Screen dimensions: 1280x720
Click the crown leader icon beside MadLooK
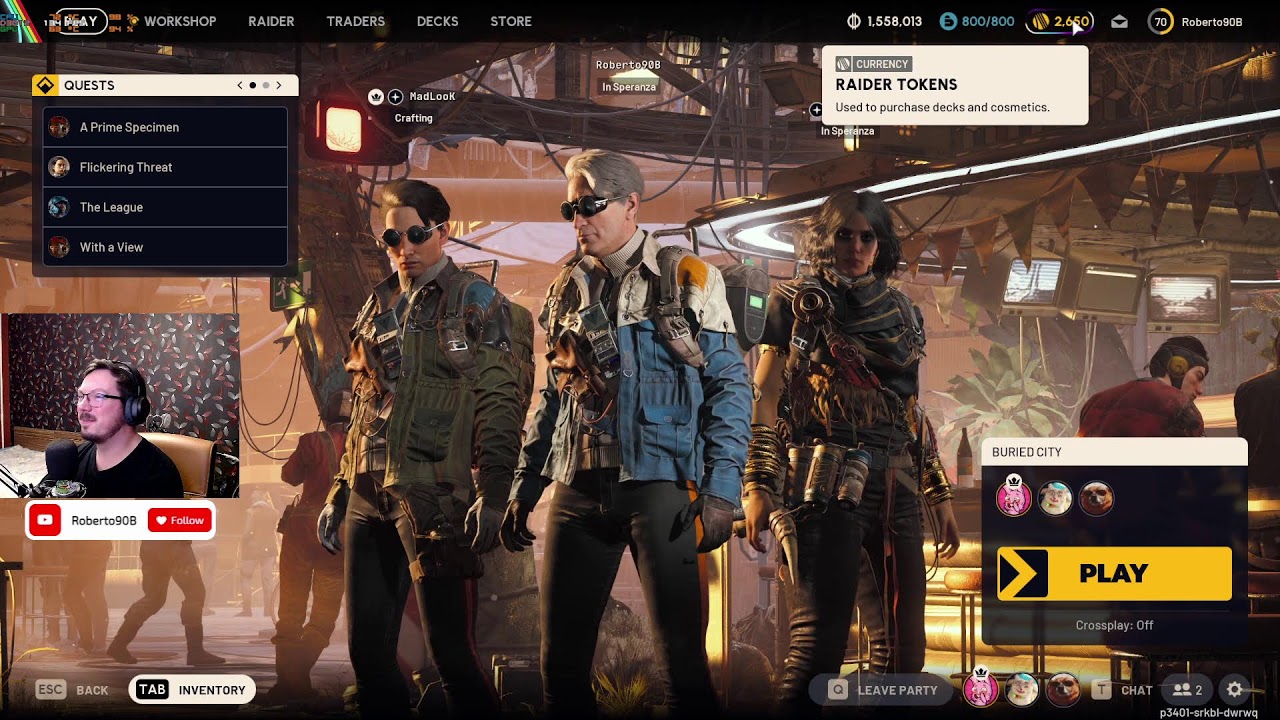click(376, 97)
